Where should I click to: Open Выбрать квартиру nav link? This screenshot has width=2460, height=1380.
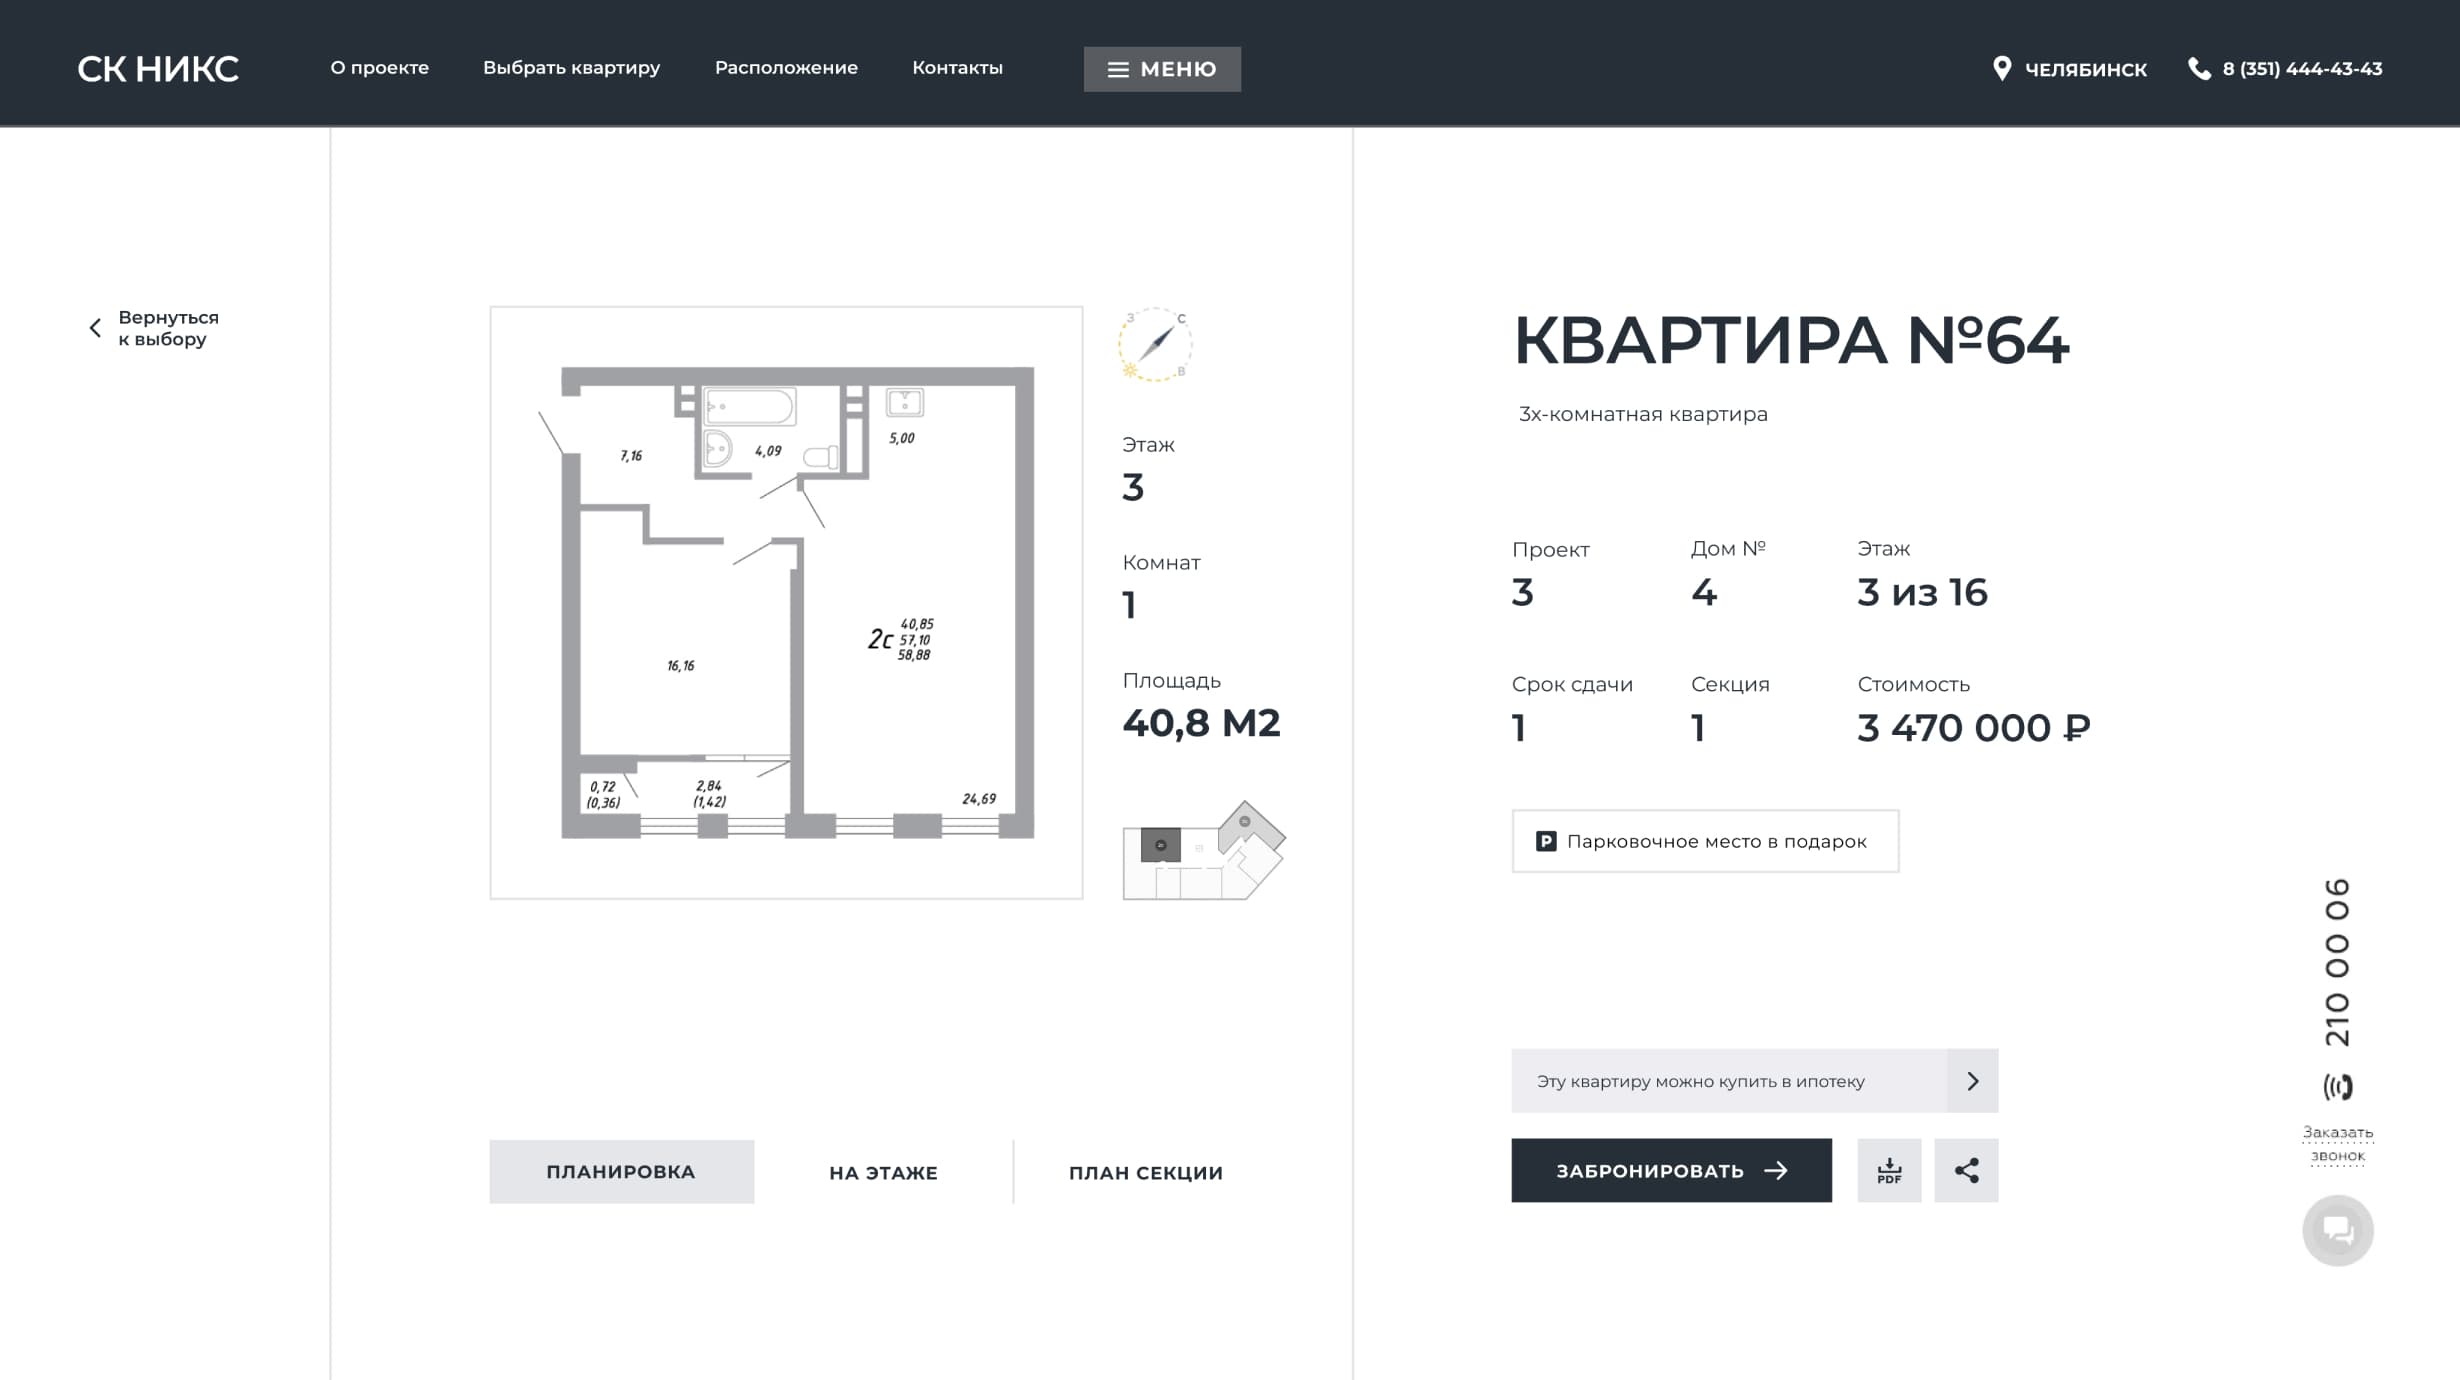click(x=571, y=68)
